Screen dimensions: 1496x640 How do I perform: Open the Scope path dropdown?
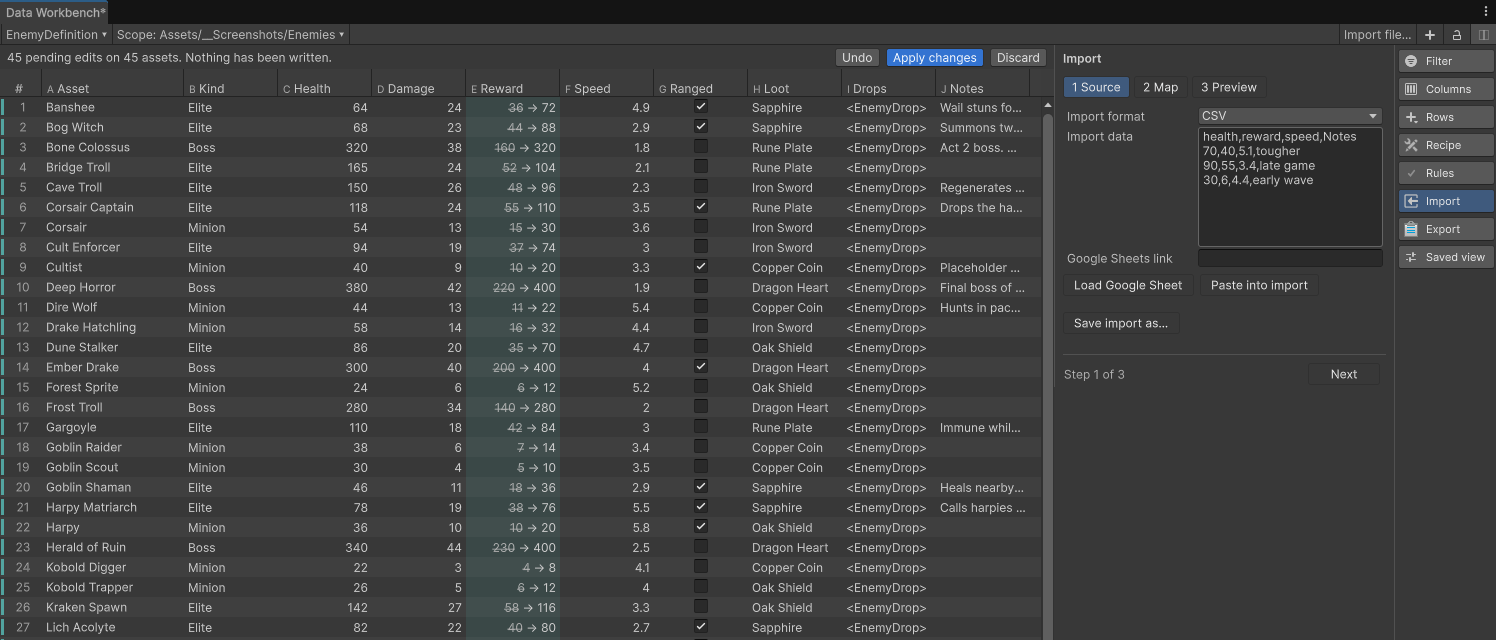point(230,35)
